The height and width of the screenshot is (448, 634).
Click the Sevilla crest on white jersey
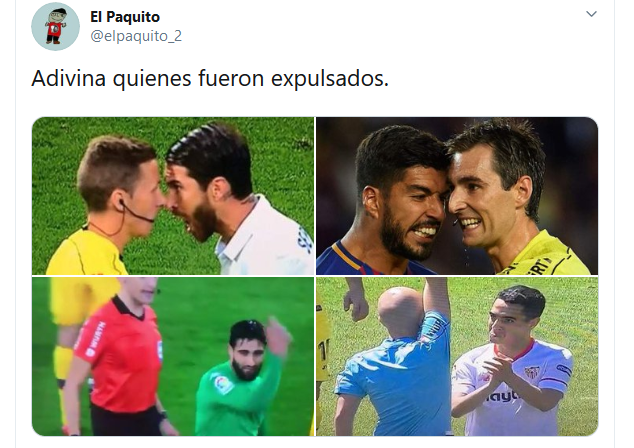pos(532,372)
